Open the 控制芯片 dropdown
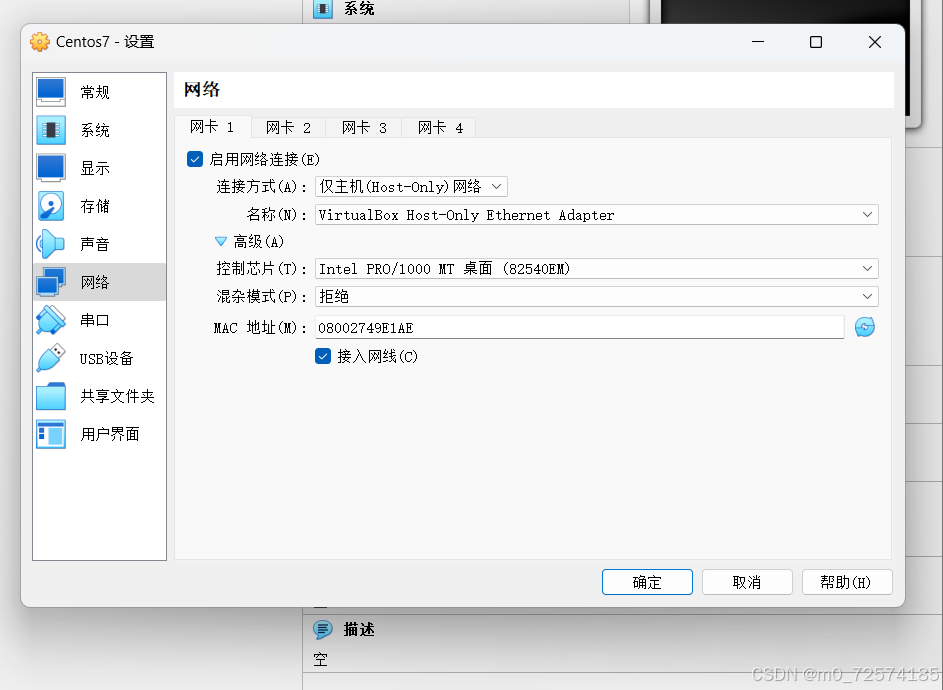This screenshot has width=943, height=690. tap(597, 268)
